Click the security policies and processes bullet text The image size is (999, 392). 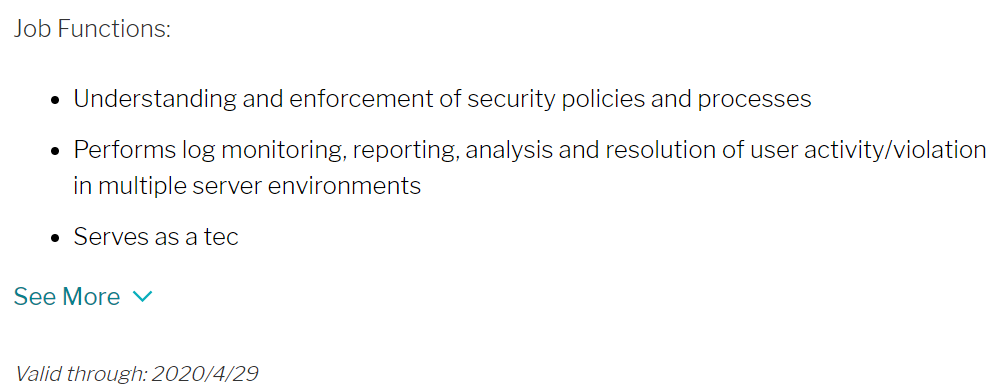[442, 99]
